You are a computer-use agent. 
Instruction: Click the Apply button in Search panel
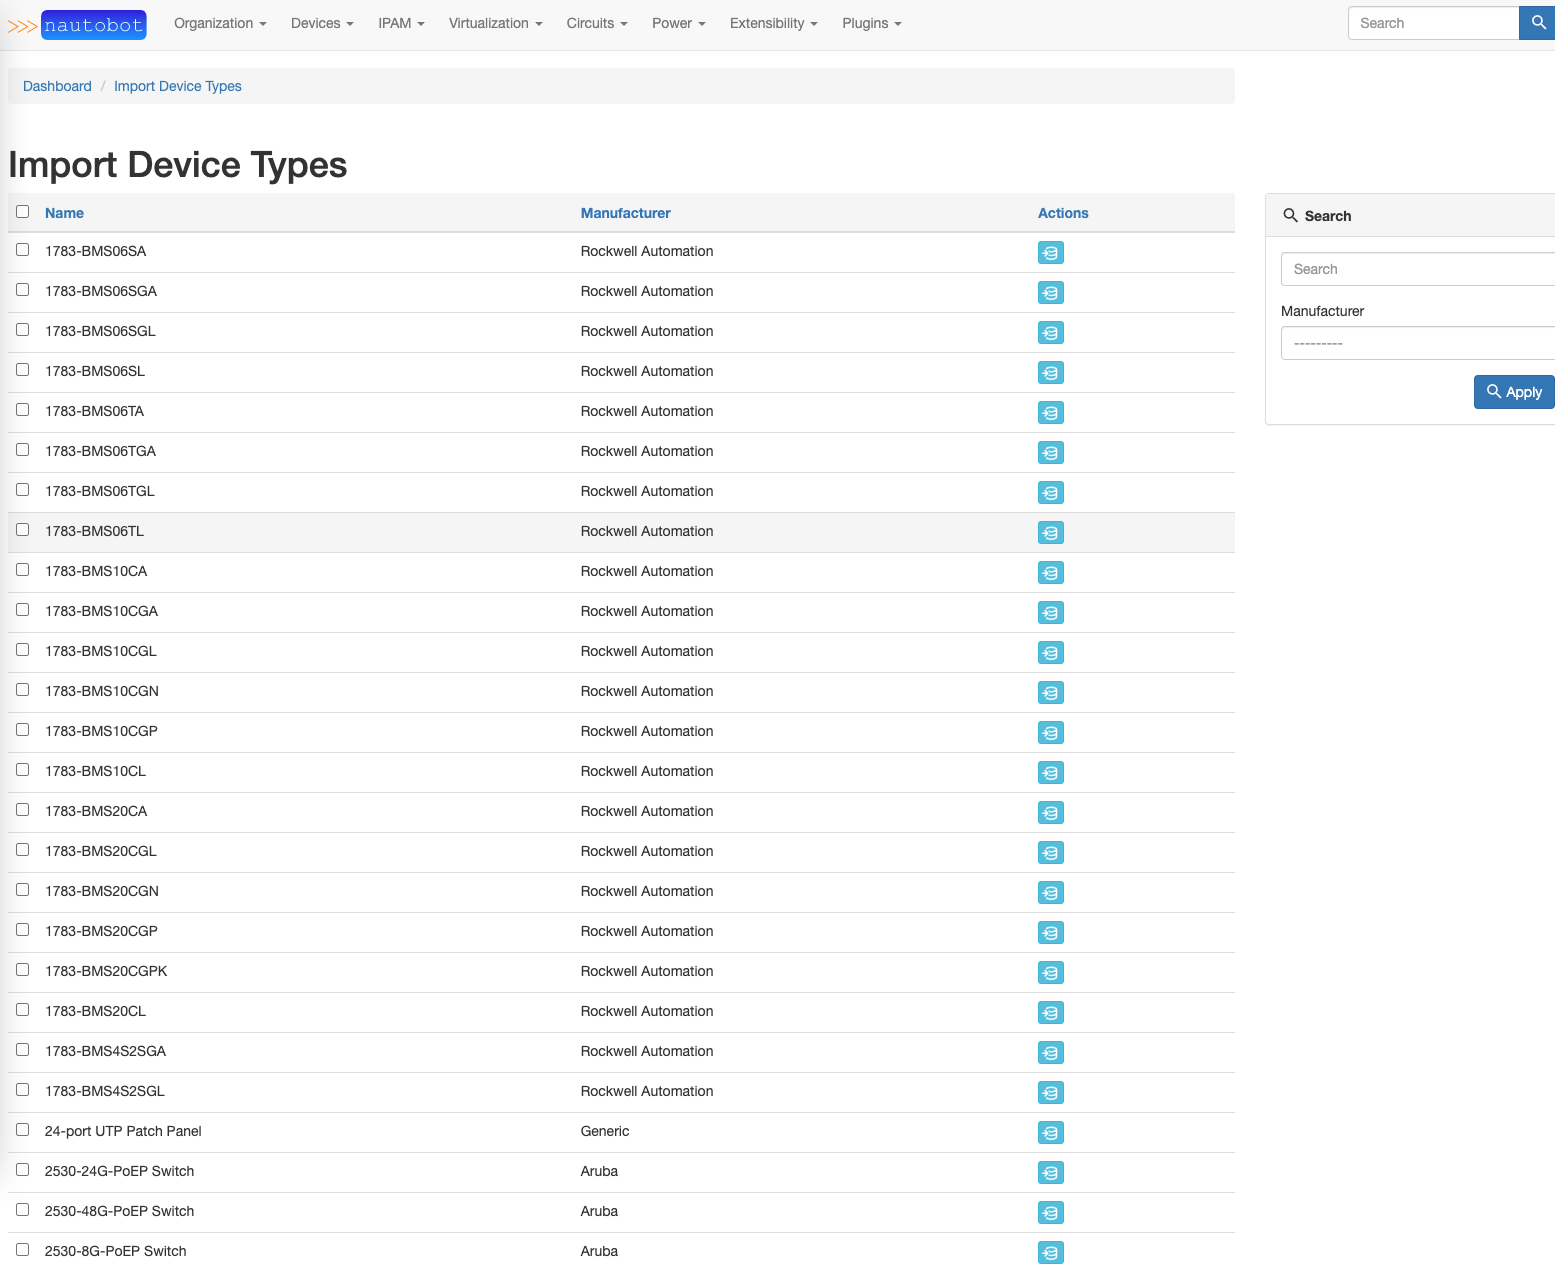[1513, 392]
